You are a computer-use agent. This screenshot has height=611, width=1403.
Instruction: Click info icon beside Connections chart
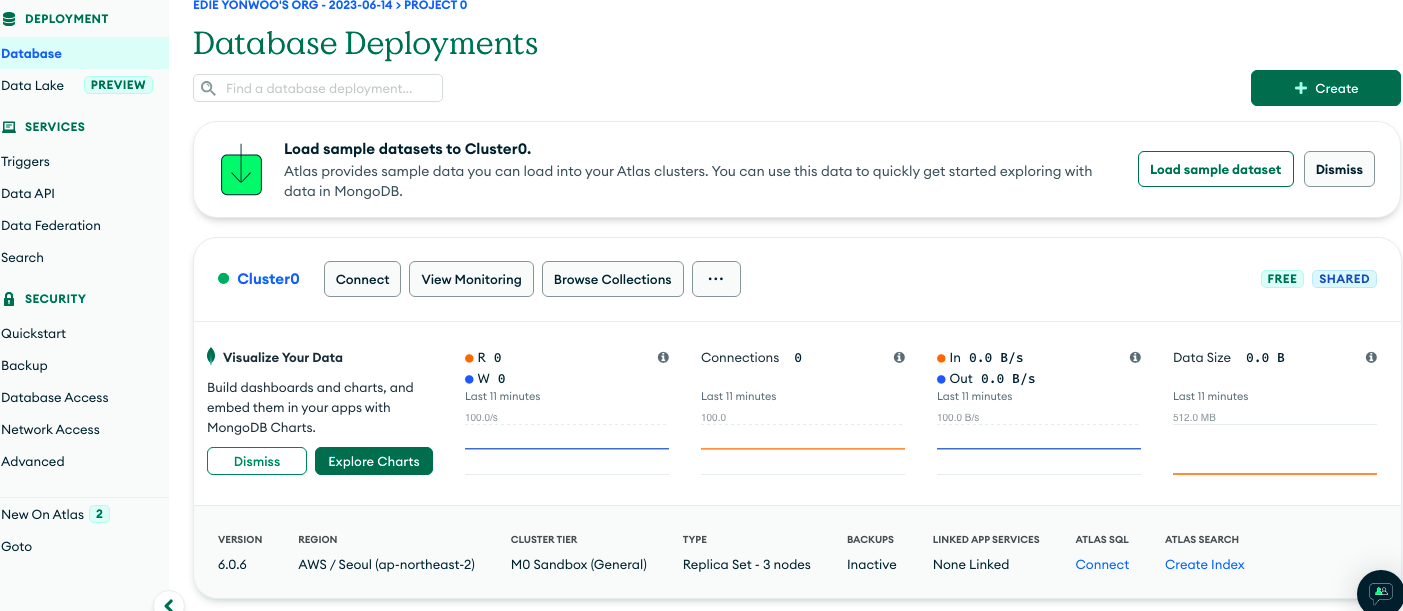899,357
